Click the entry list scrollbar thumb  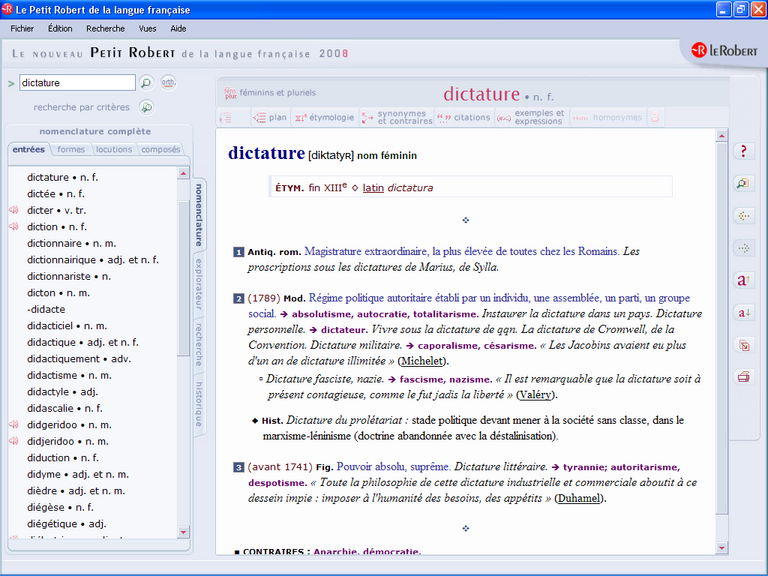tap(183, 278)
